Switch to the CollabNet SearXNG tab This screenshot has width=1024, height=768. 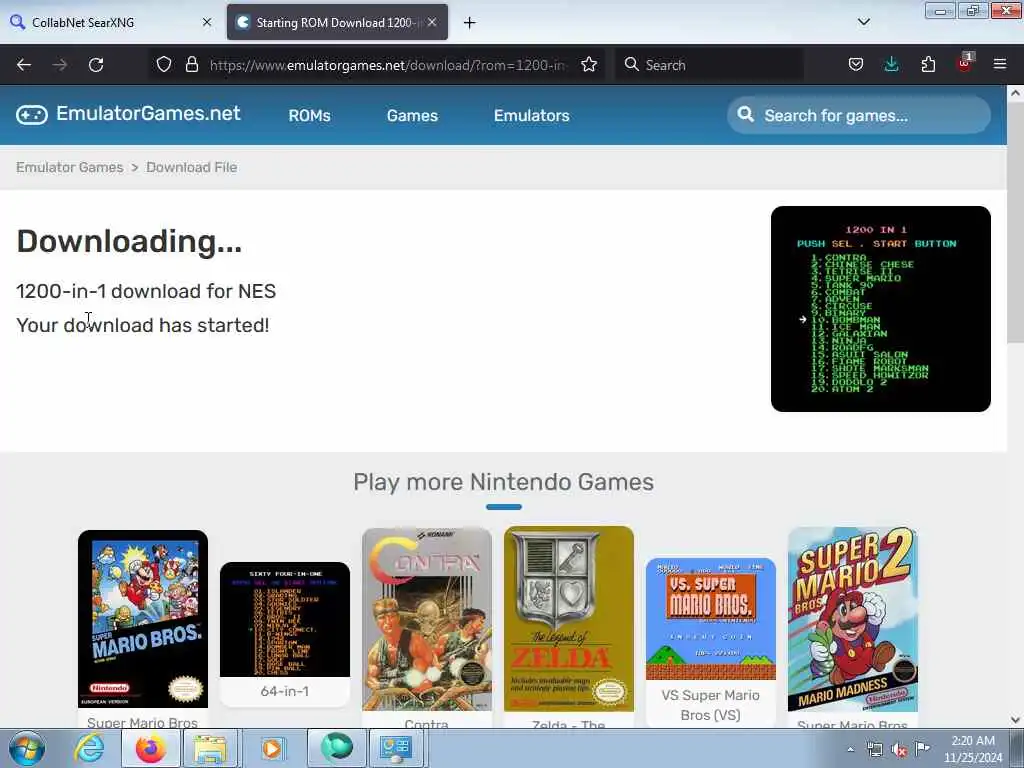point(112,22)
